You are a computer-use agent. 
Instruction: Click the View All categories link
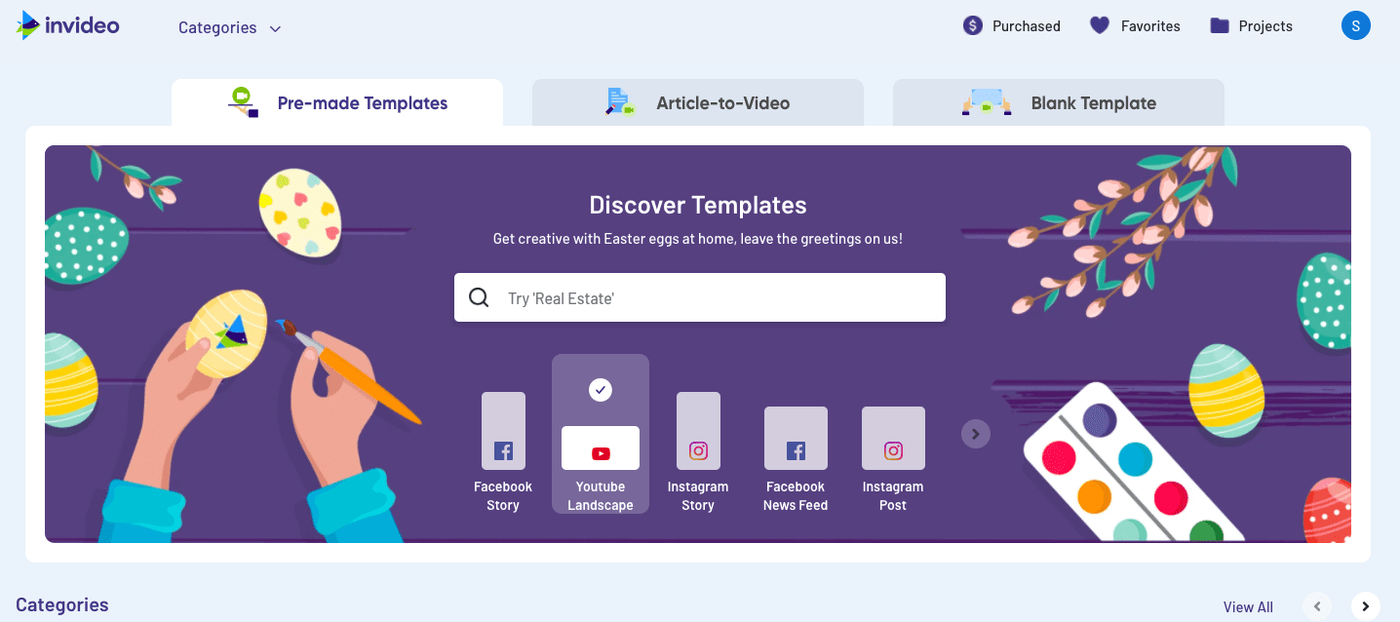[1248, 607]
